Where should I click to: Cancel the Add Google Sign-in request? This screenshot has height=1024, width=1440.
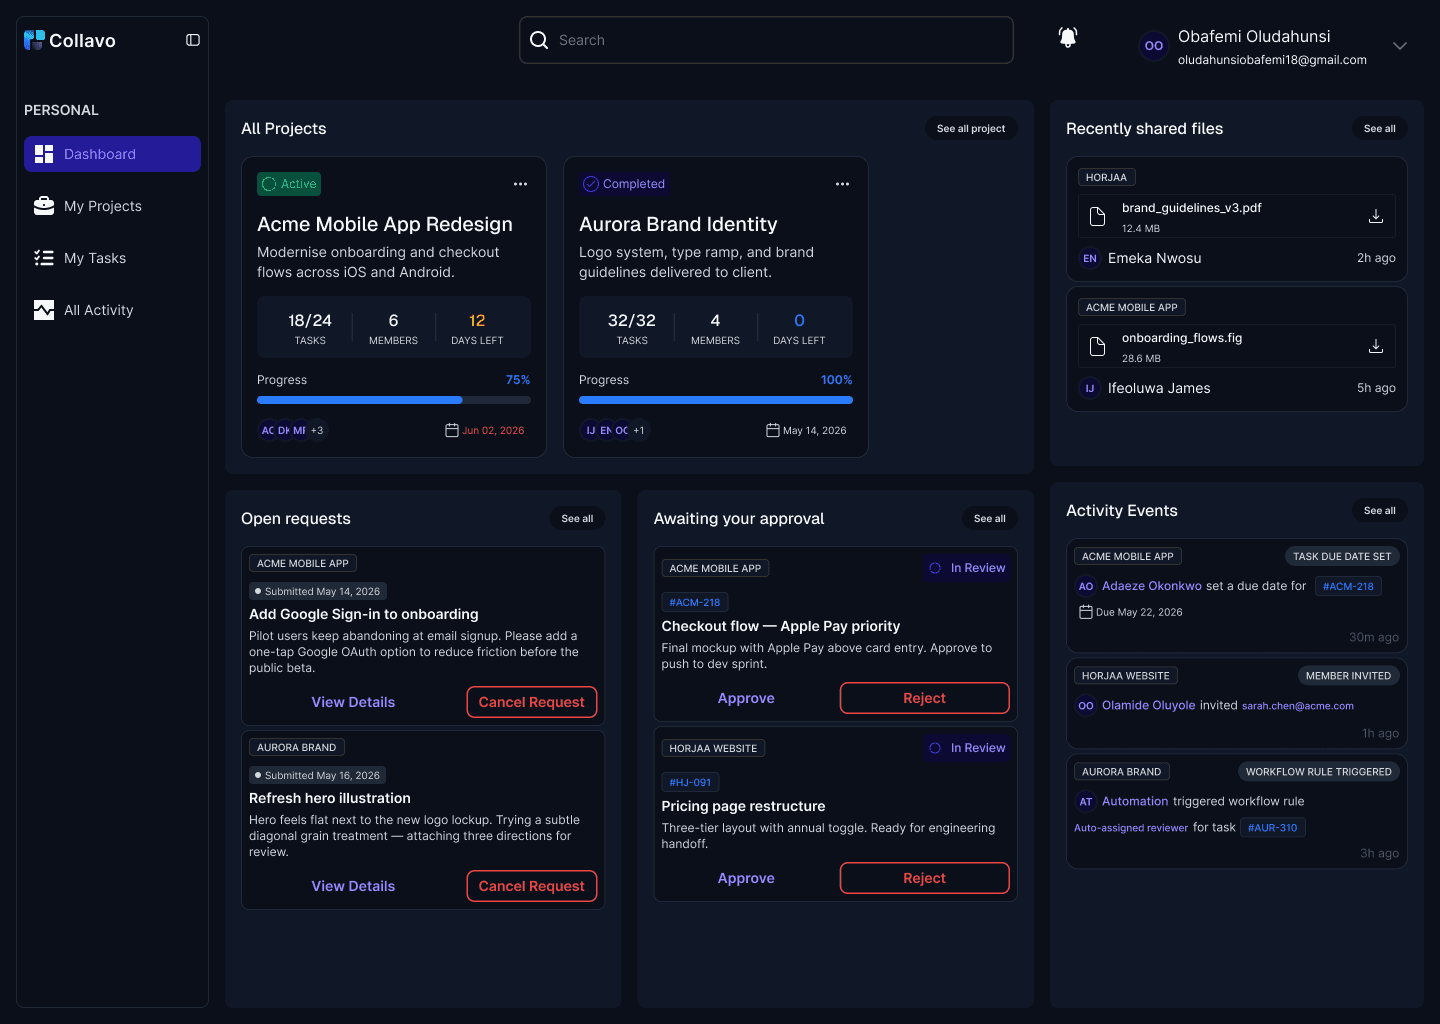[x=532, y=702]
